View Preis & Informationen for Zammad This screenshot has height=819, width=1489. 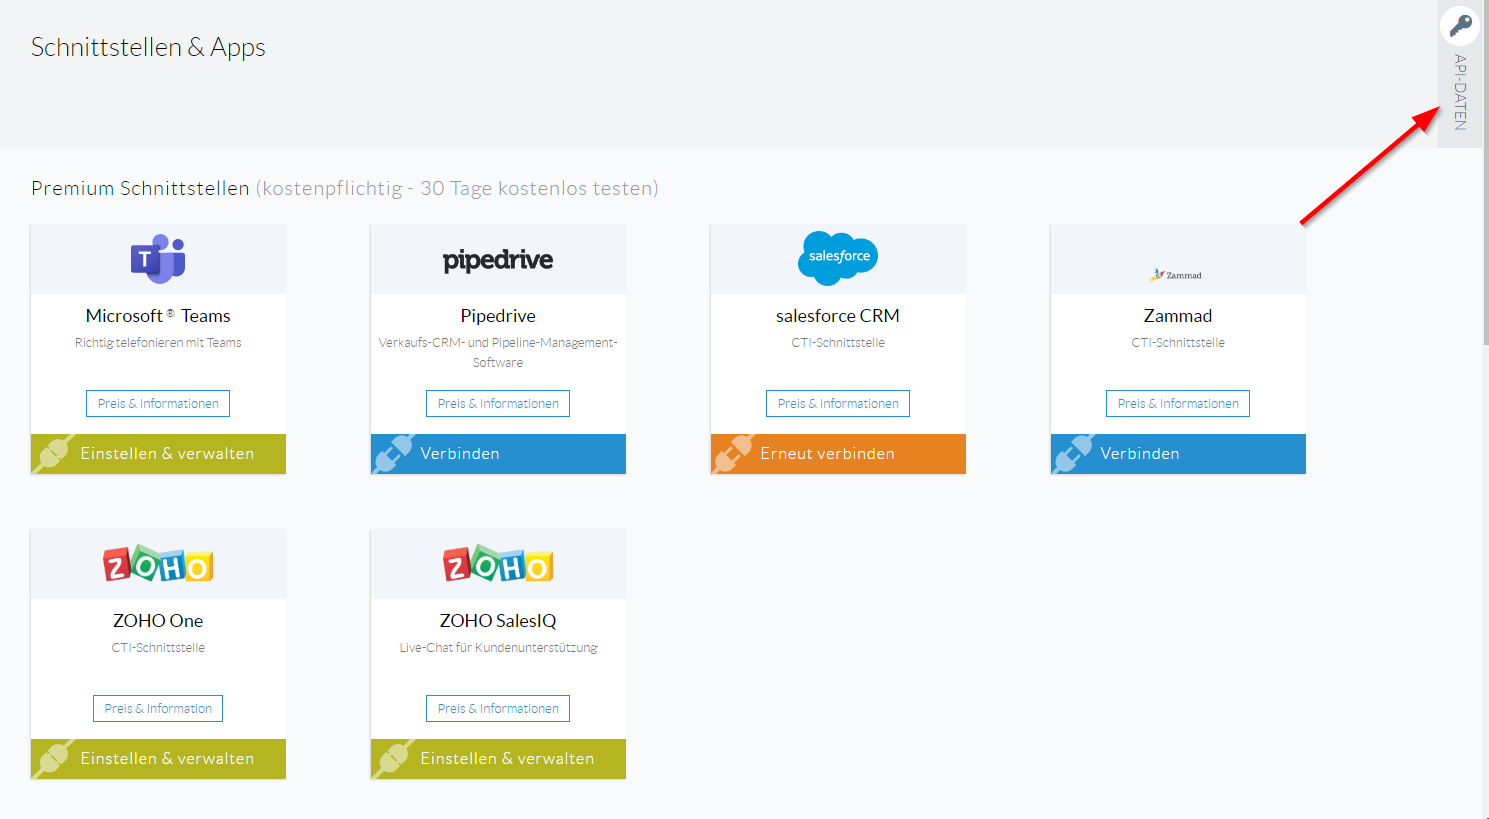coord(1178,404)
